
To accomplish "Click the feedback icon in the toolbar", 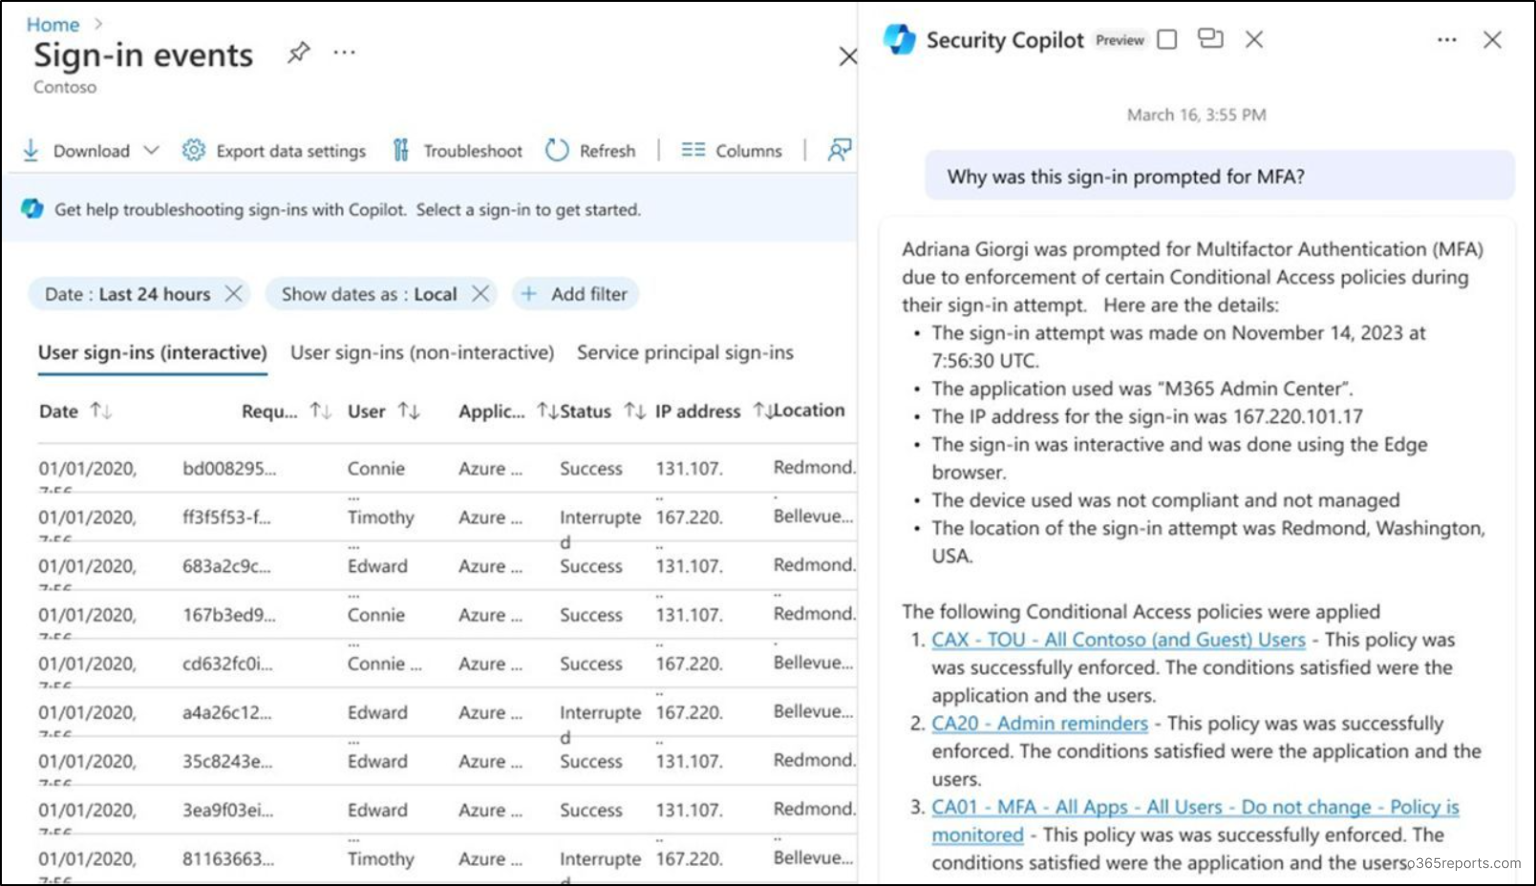I will 839,150.
